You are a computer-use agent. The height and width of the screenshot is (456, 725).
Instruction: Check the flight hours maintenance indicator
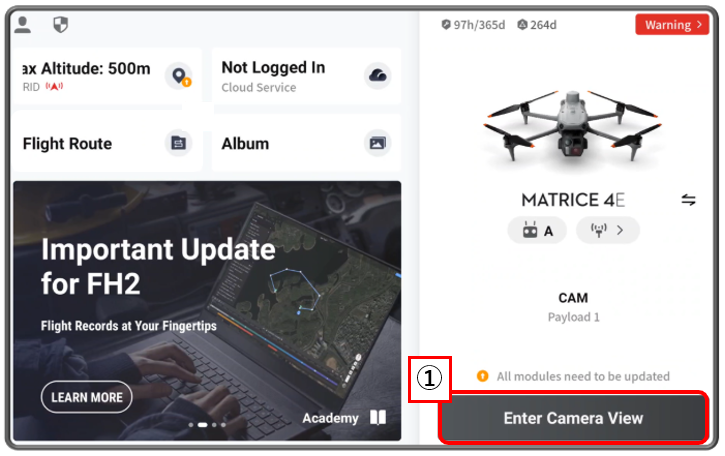pos(473,25)
